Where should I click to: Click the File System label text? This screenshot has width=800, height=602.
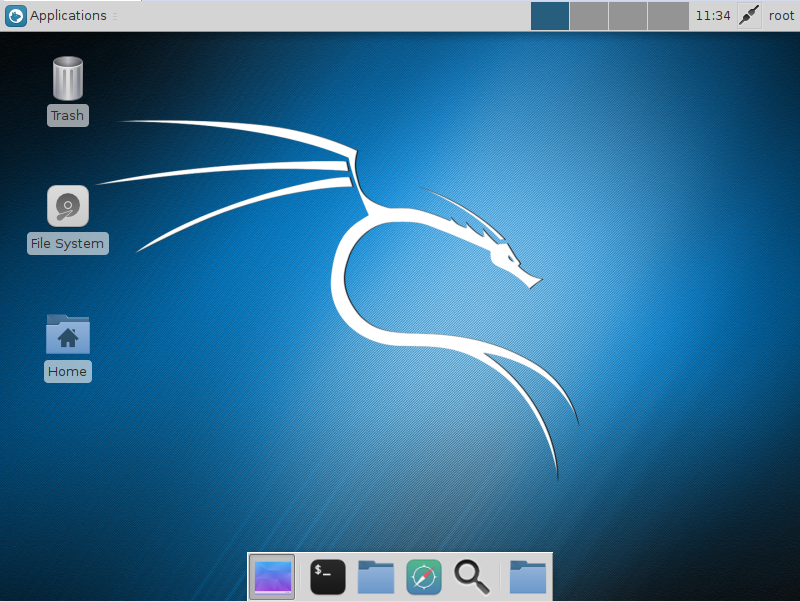[67, 244]
